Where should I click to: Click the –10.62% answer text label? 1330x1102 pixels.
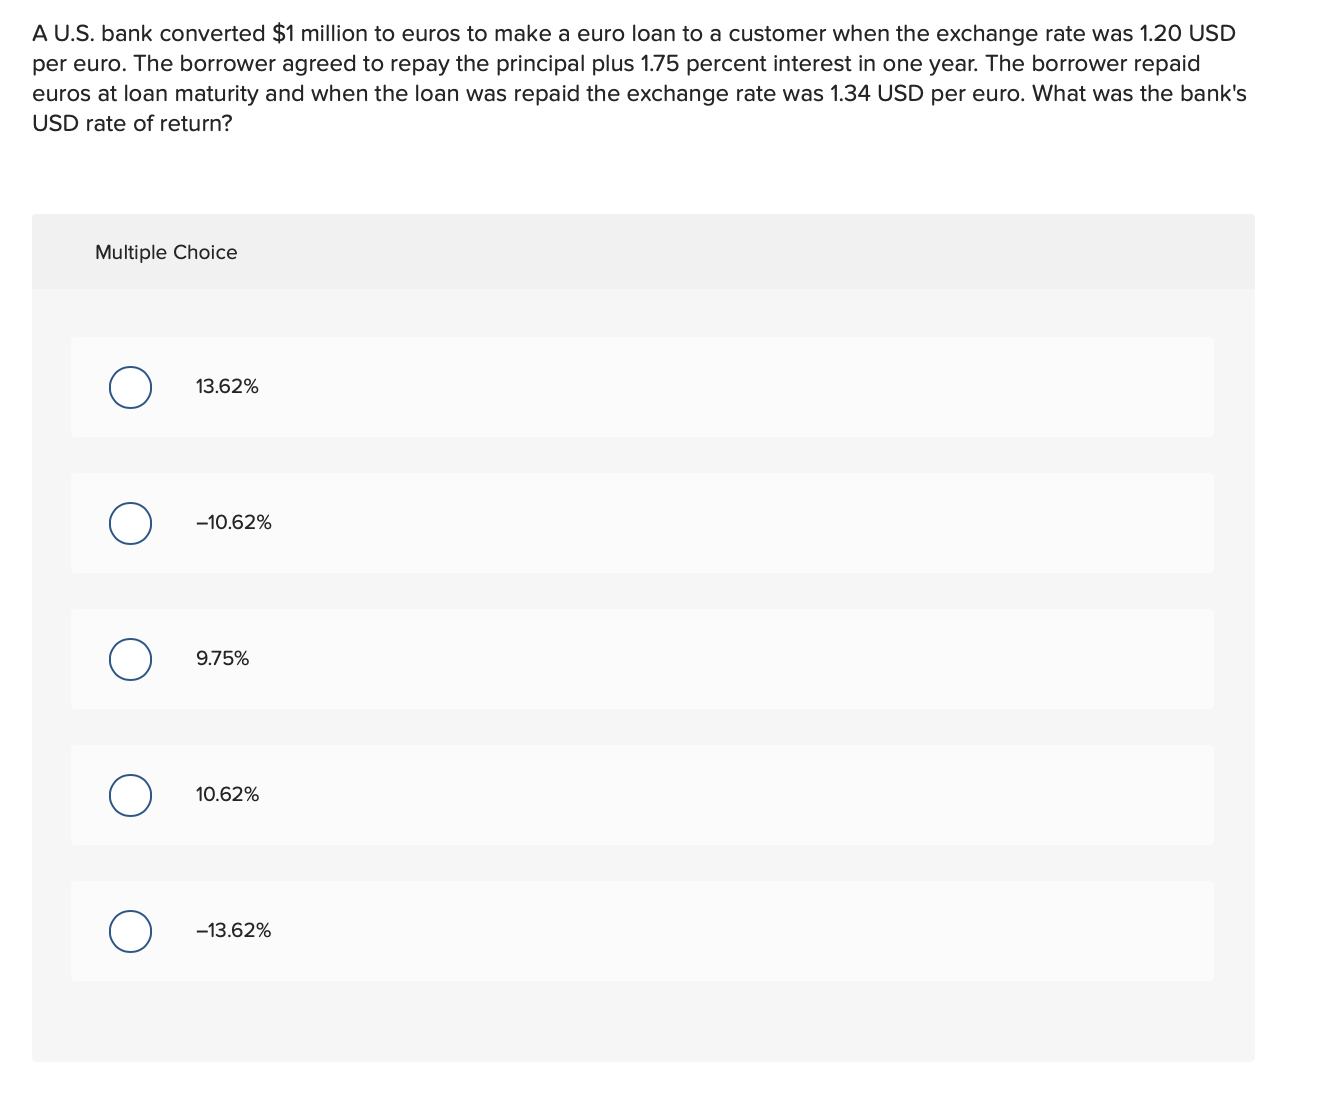pos(234,523)
